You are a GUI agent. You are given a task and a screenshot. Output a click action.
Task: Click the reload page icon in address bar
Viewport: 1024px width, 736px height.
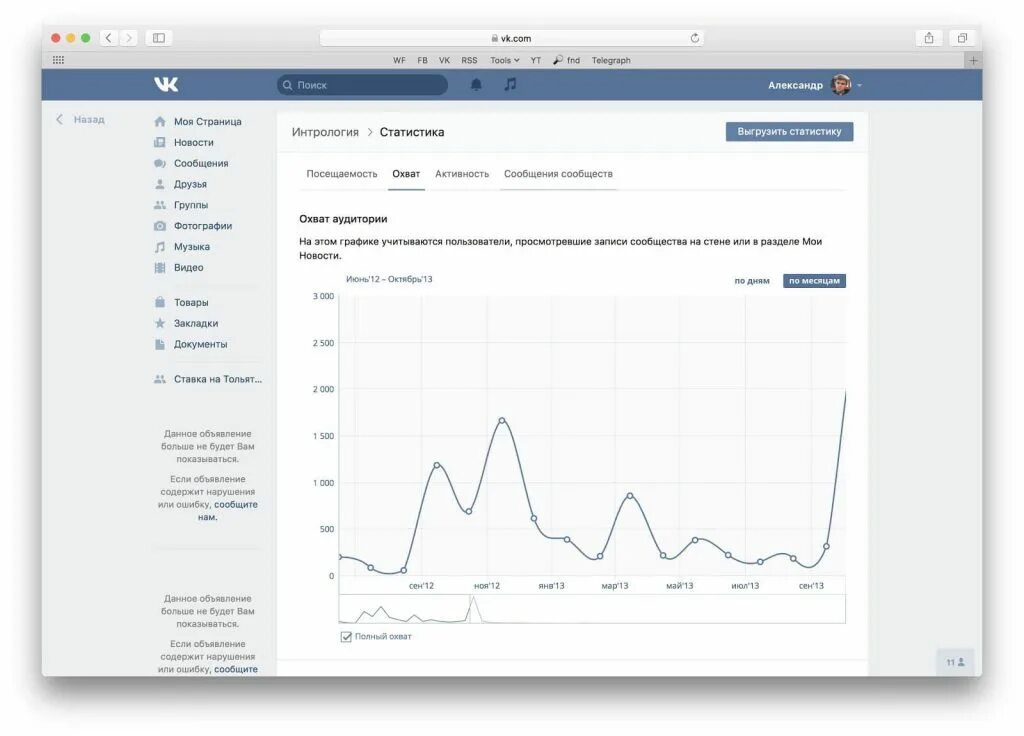click(694, 38)
